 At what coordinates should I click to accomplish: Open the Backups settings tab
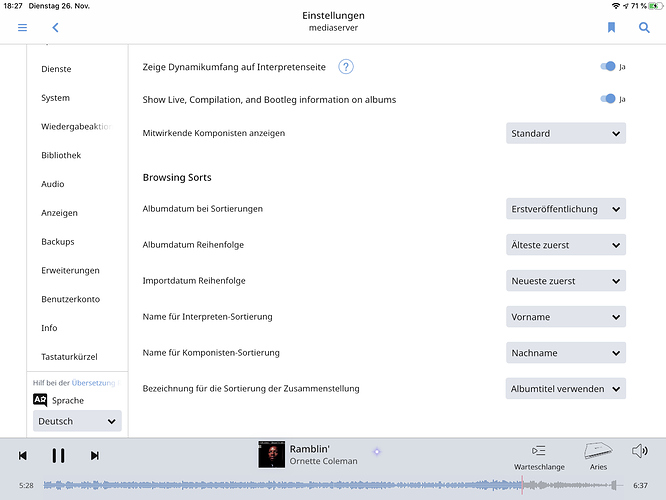point(58,242)
